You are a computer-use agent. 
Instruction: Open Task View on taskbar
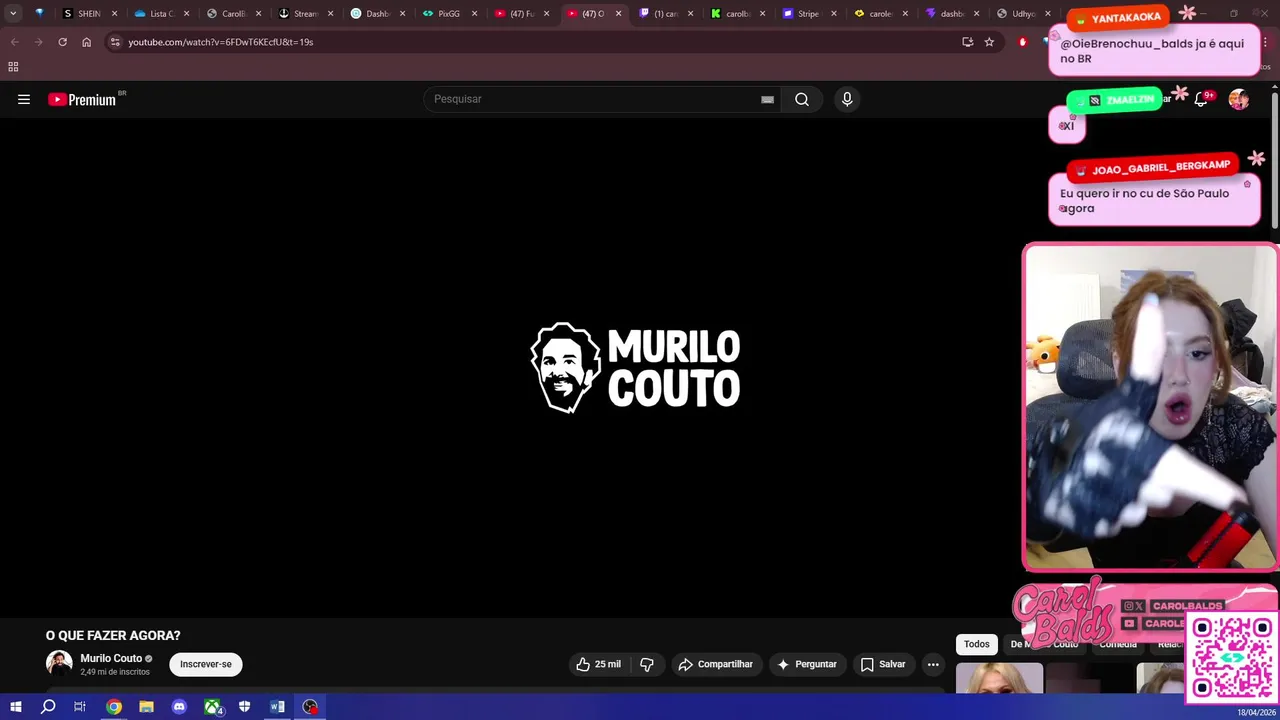pyautogui.click(x=80, y=707)
